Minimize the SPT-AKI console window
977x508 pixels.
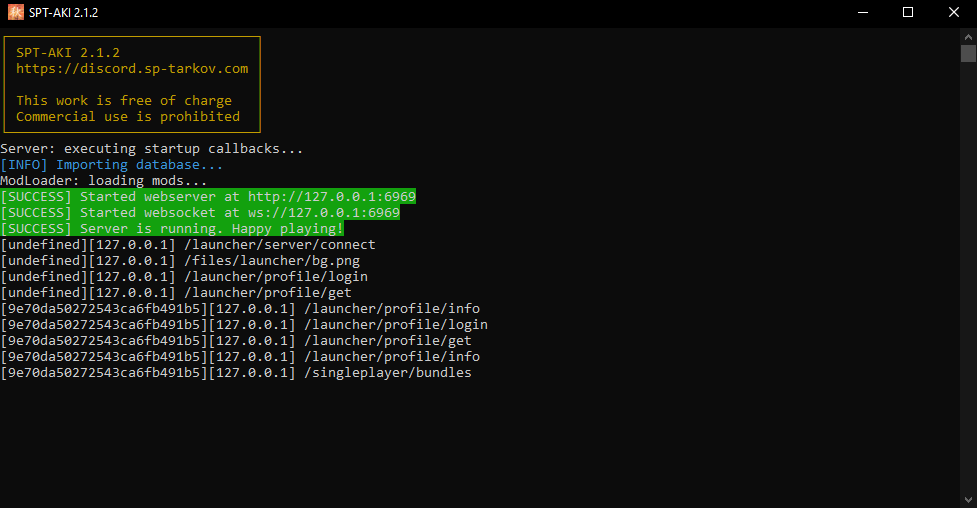click(x=863, y=12)
